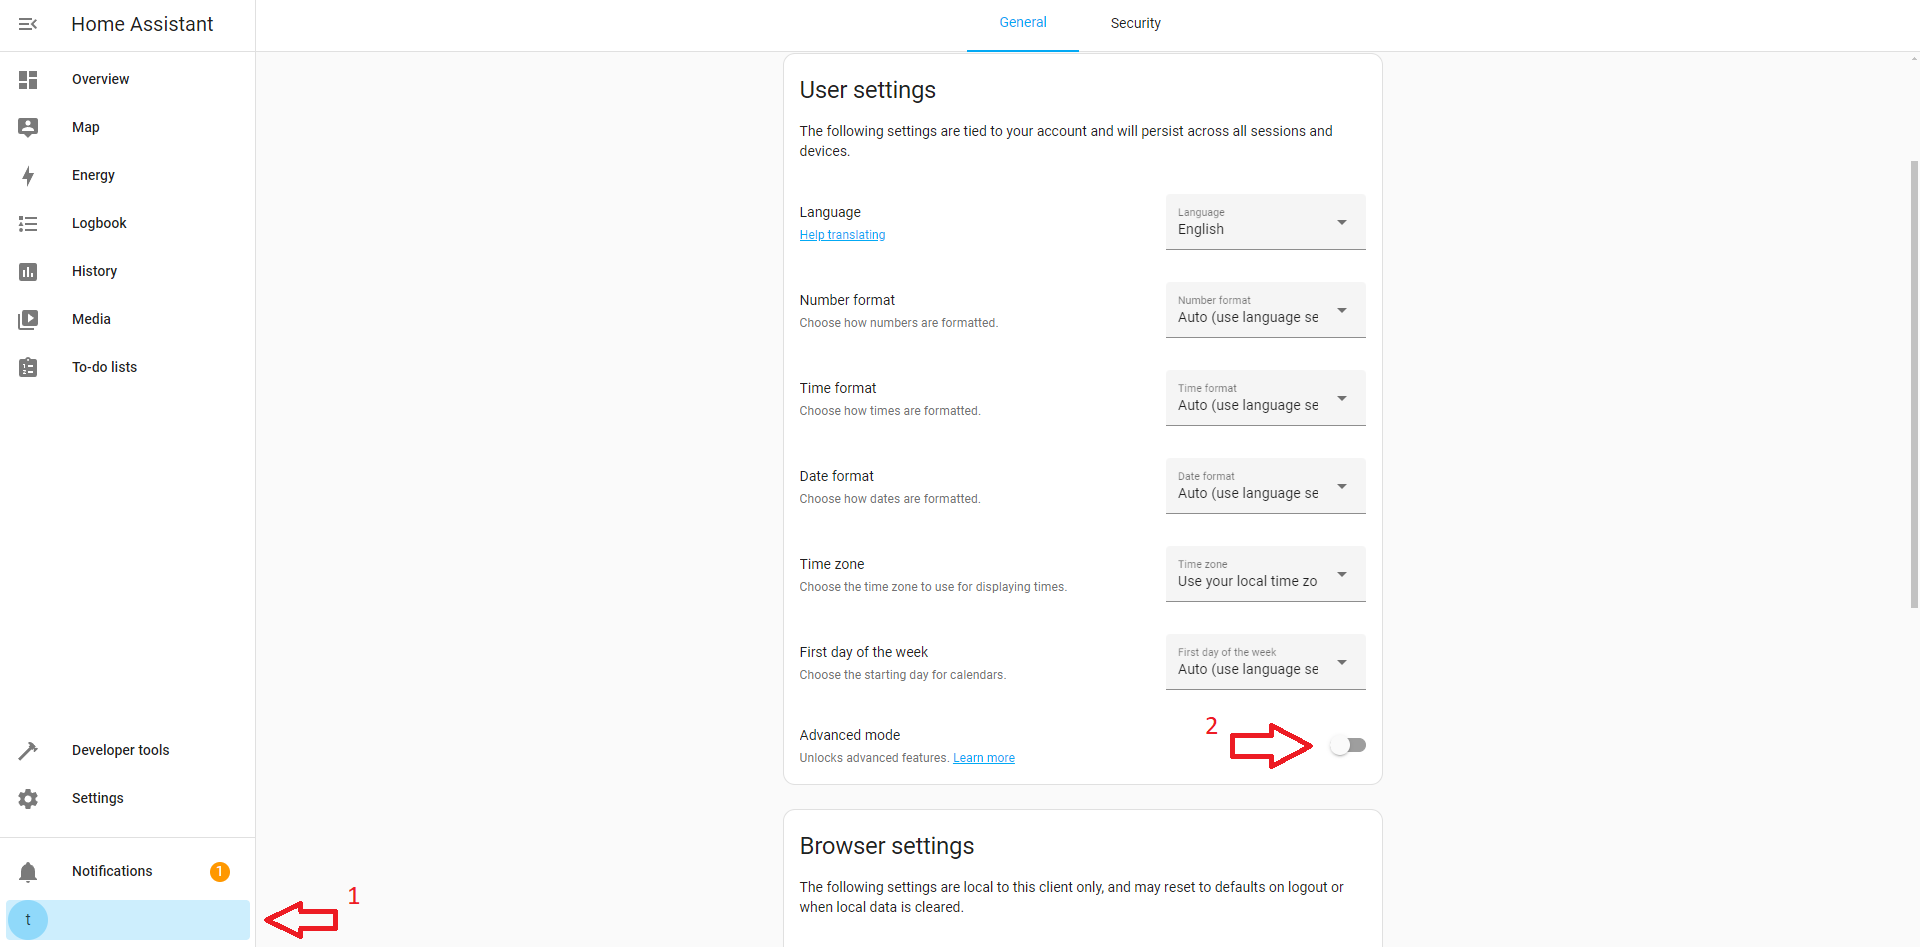
Task: Select the General tab
Action: [x=1022, y=23]
